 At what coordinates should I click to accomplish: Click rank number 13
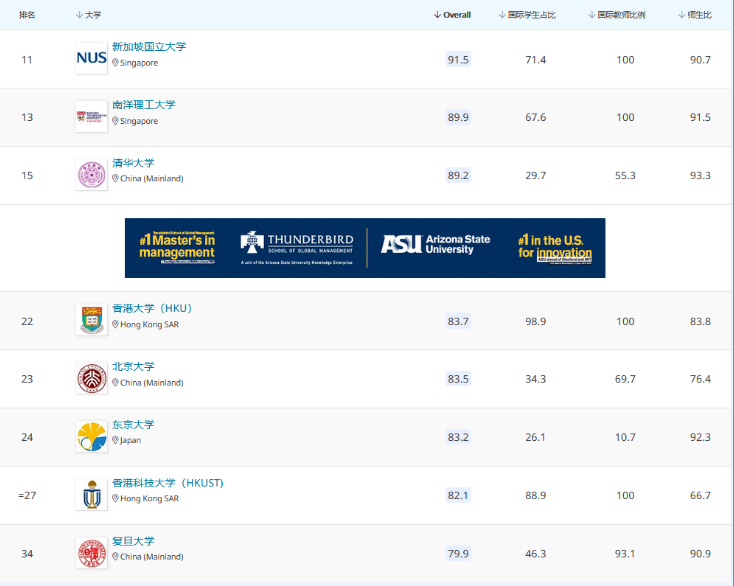point(27,117)
